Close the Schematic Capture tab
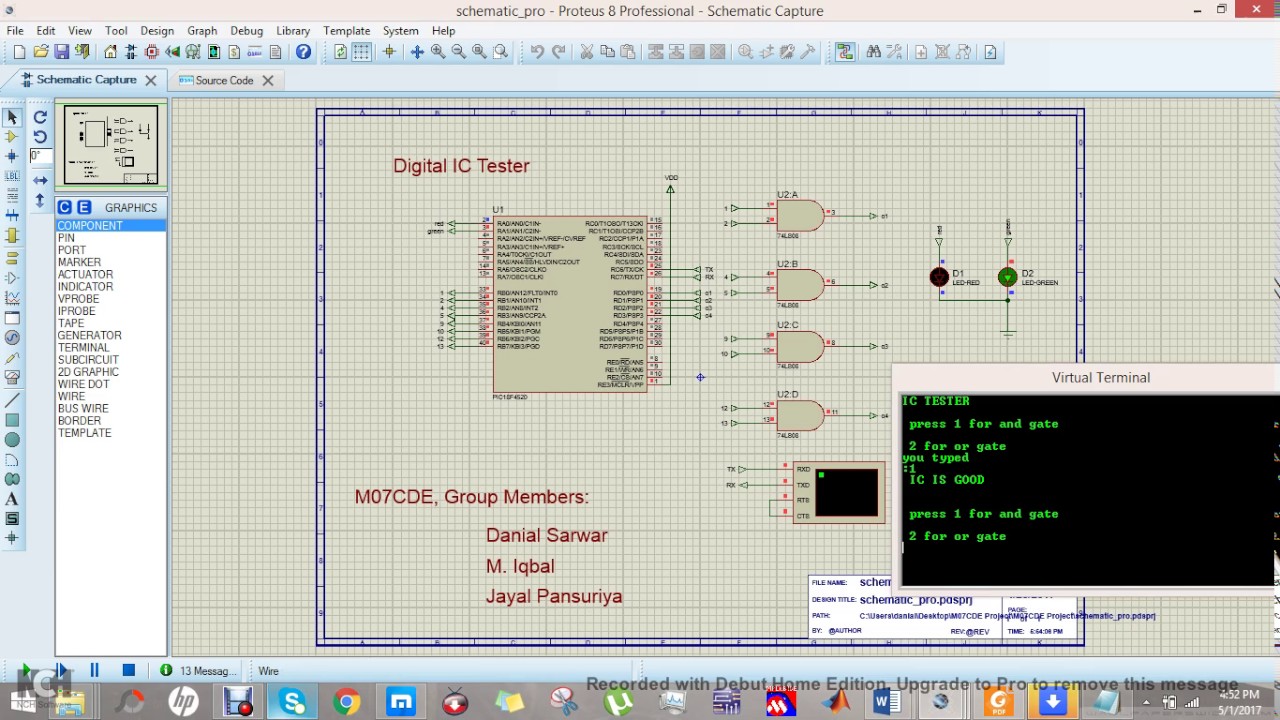The width and height of the screenshot is (1280, 720). point(151,80)
